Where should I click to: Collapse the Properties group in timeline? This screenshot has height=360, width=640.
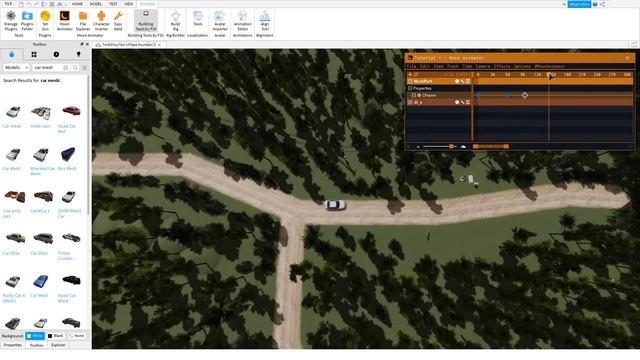[410, 88]
